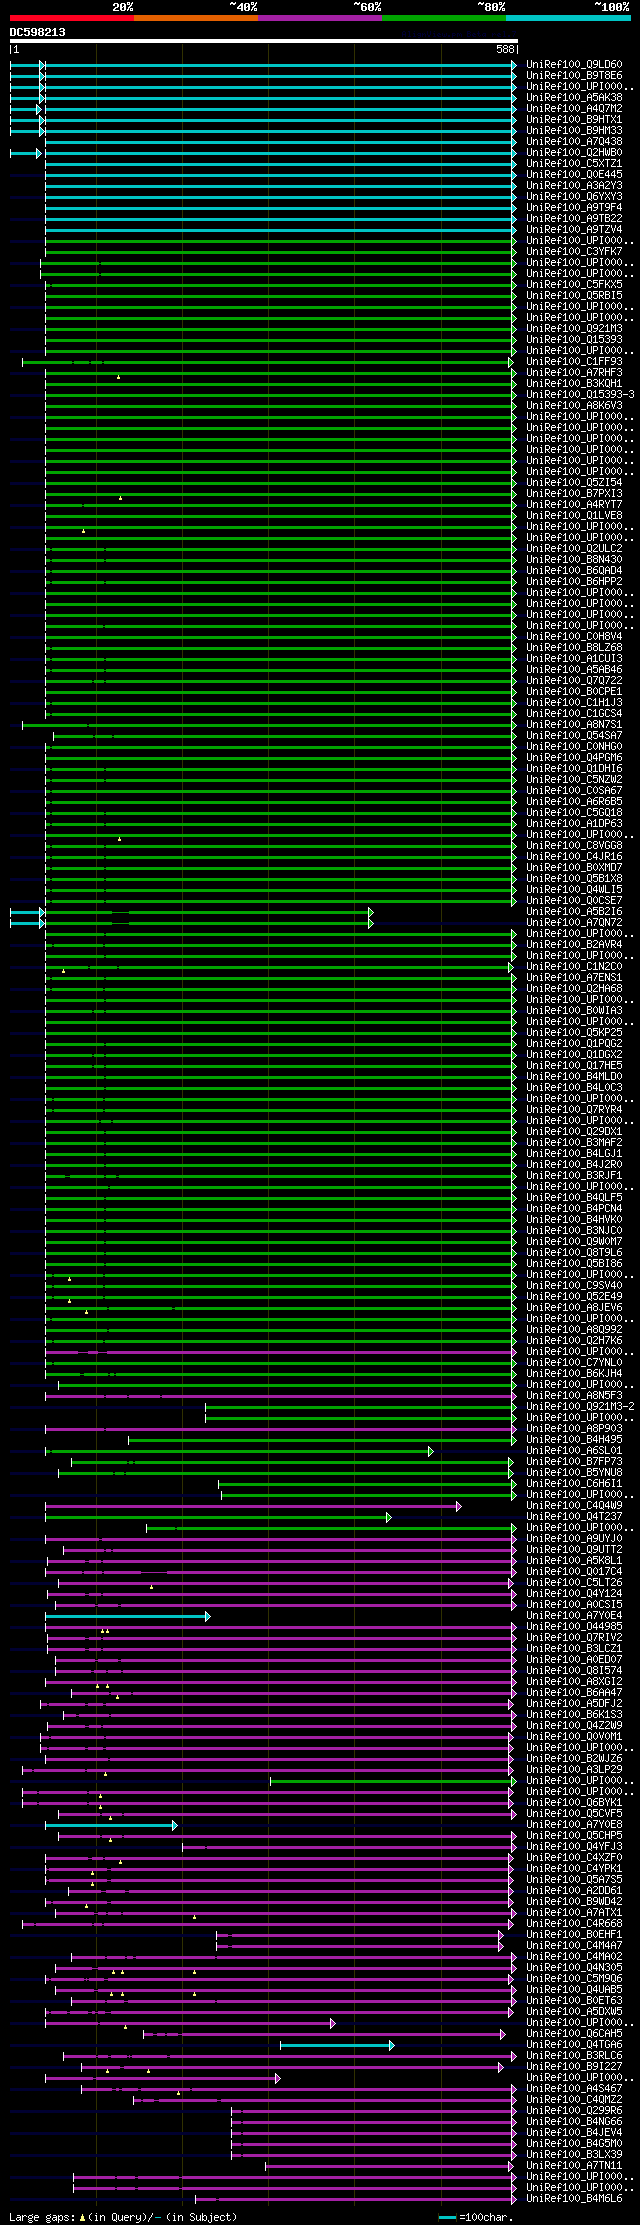Image resolution: width=640 pixels, height=2225 pixels.
Task: Open hit UniRef100_A4Q7M2
Action: [x=574, y=109]
